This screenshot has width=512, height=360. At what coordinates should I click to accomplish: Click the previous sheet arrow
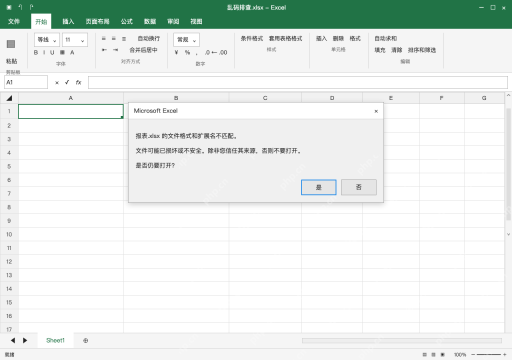13,340
